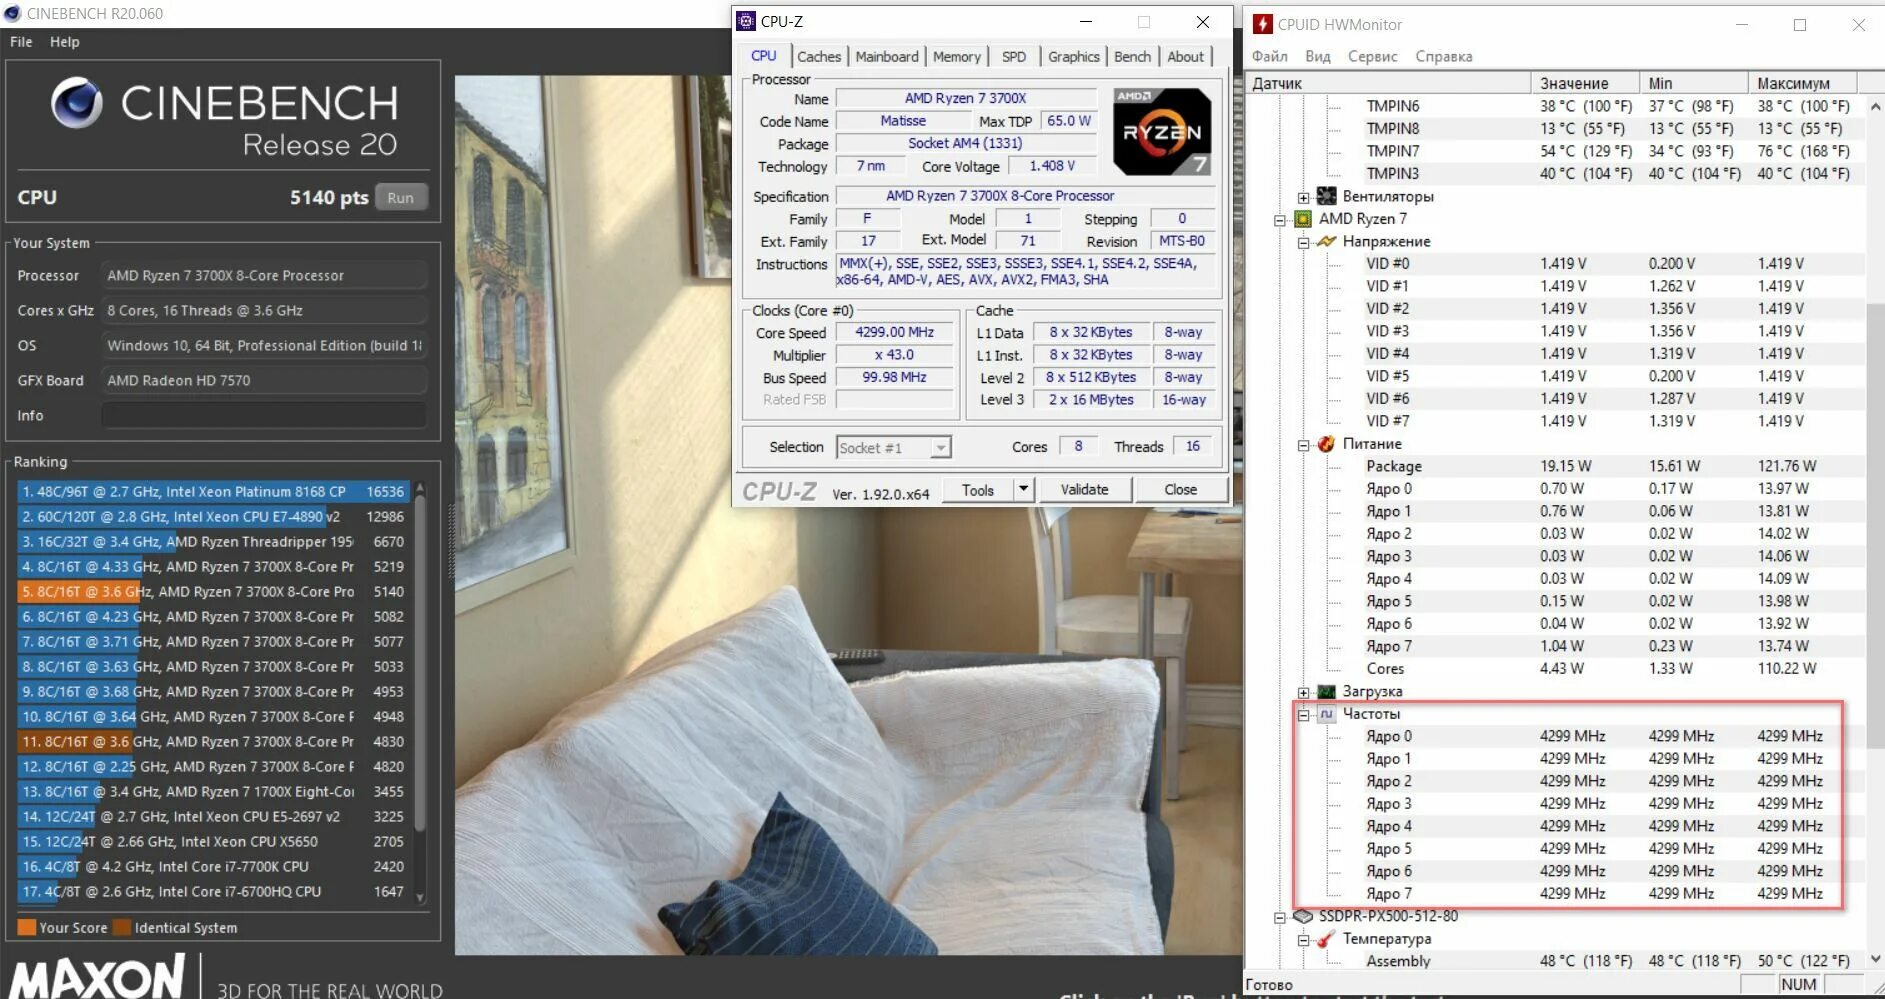This screenshot has width=1885, height=999.
Task: Select ranking row 3 AMD Ryzen Threadripper
Action: pos(213,542)
